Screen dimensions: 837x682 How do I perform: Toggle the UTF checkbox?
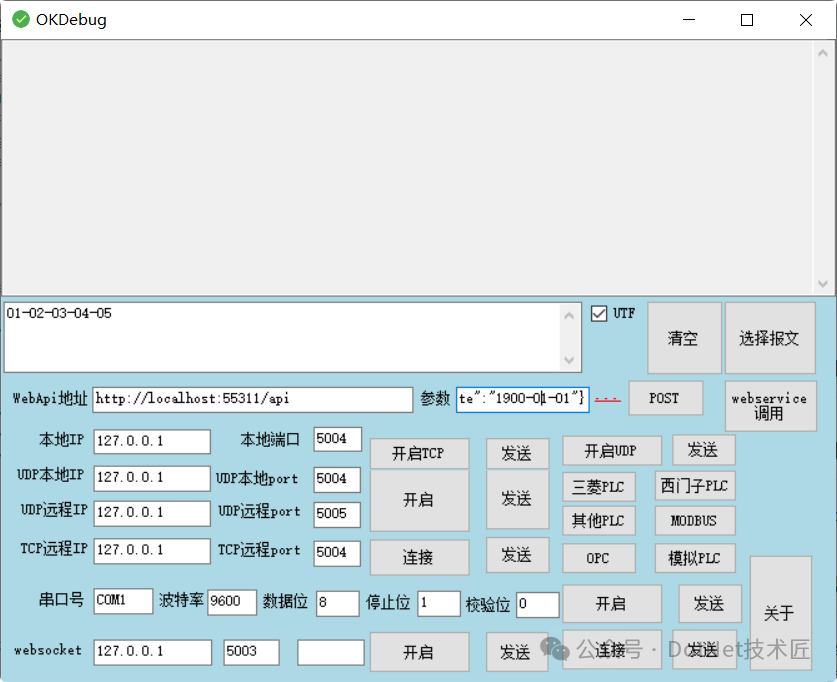[599, 313]
